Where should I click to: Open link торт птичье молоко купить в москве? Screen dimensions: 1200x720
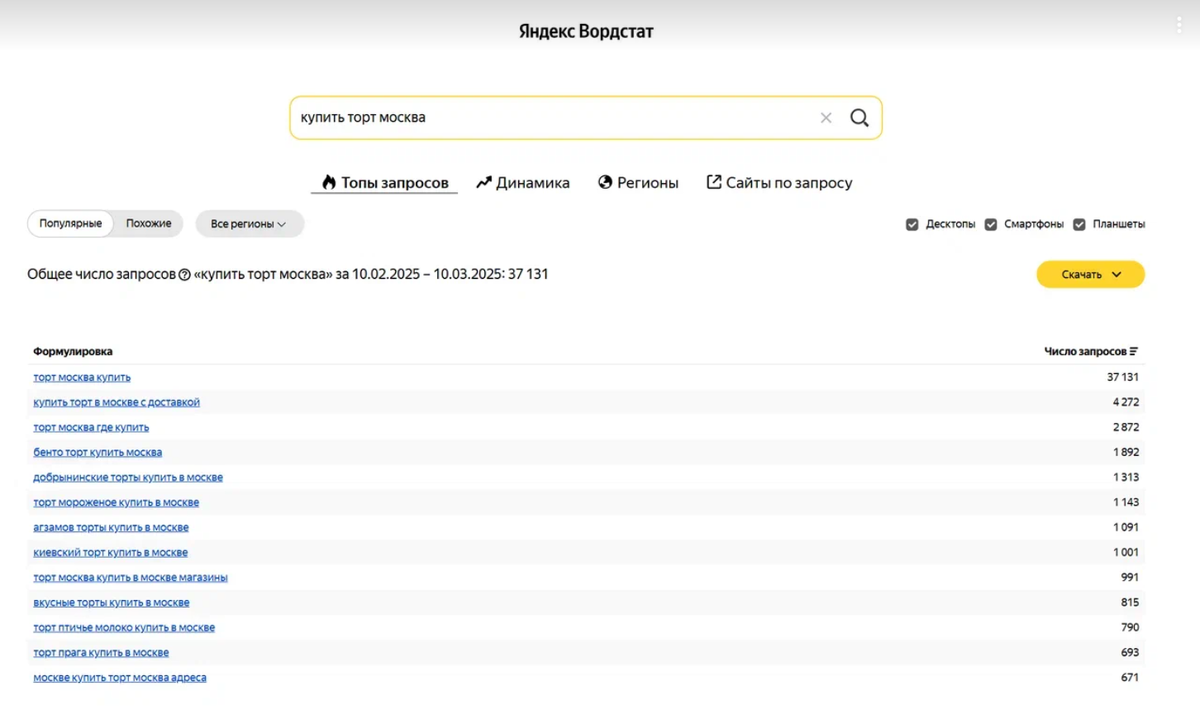point(124,627)
